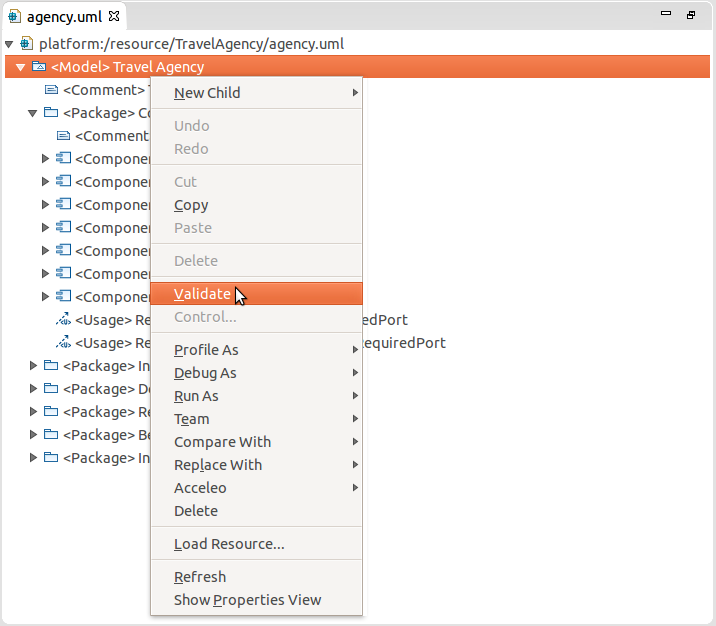The image size is (716, 626).
Task: Click the second Usage dependency icon
Action: 63,342
